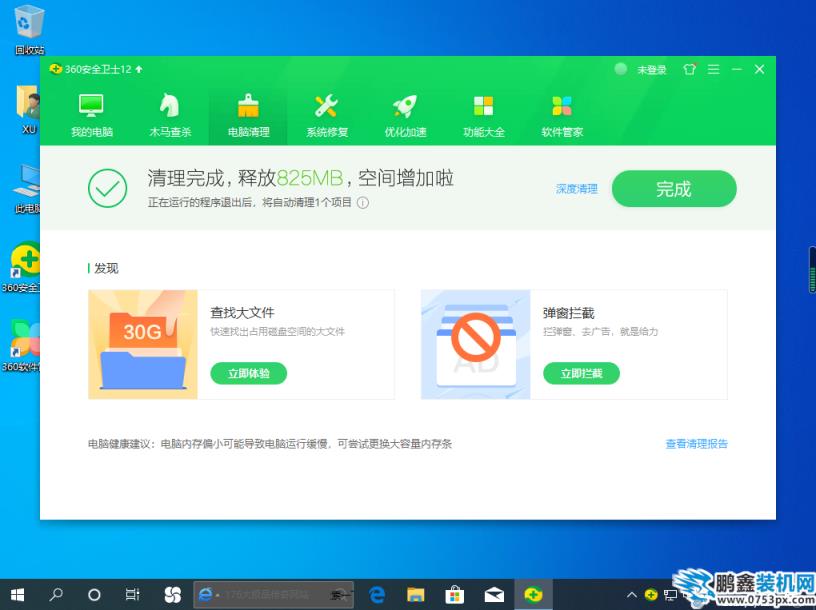Open taskbar search magnifier
The image size is (816, 610).
click(56, 594)
